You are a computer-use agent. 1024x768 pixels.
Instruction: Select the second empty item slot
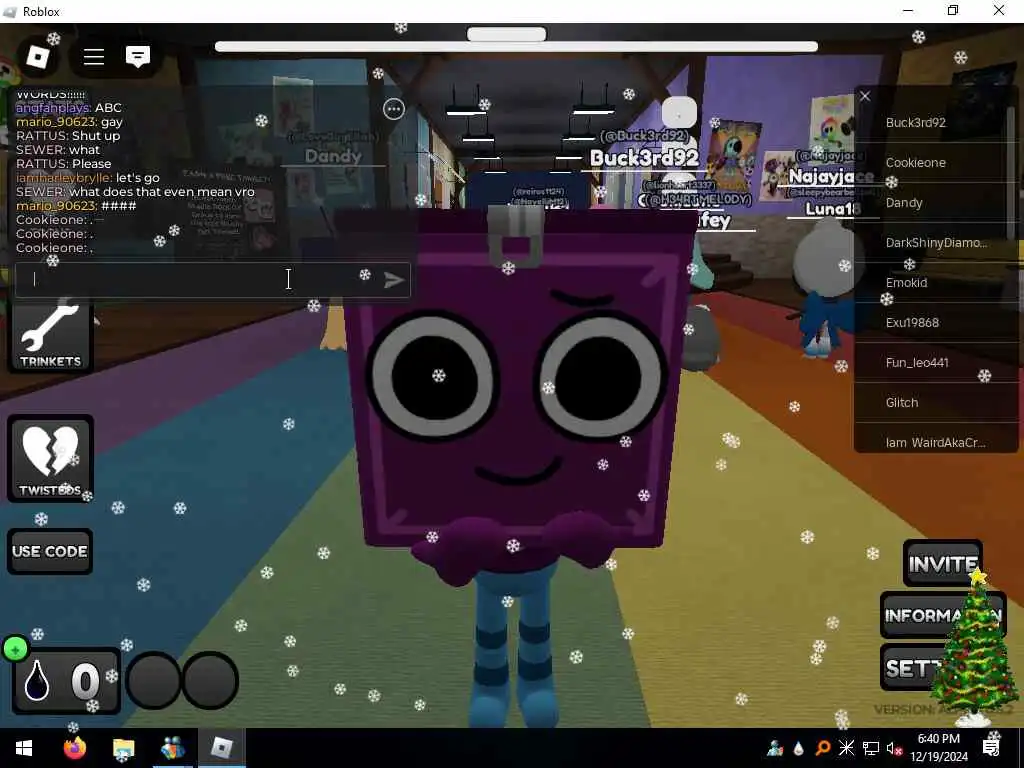[x=210, y=680]
